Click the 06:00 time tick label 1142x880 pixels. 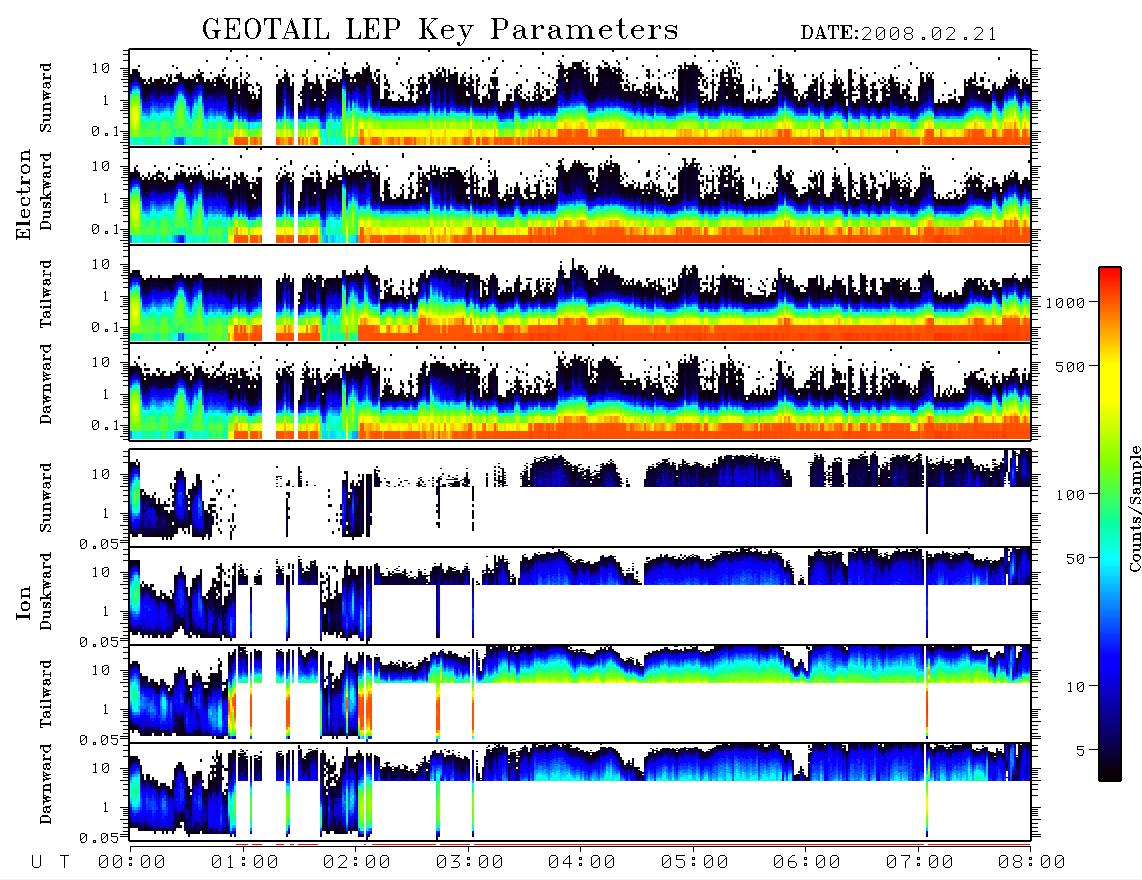pos(807,862)
